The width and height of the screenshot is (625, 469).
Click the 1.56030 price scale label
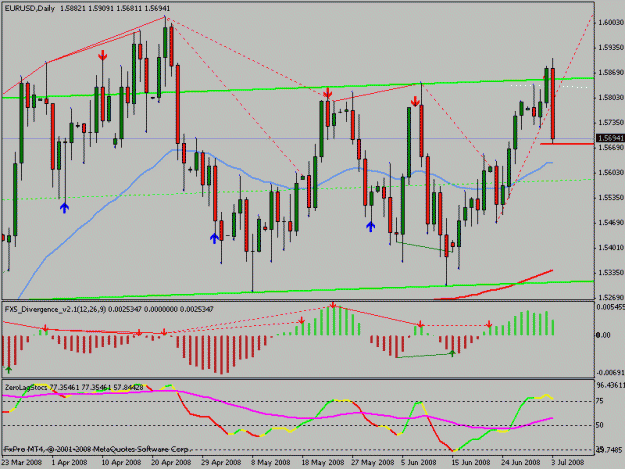click(x=611, y=173)
